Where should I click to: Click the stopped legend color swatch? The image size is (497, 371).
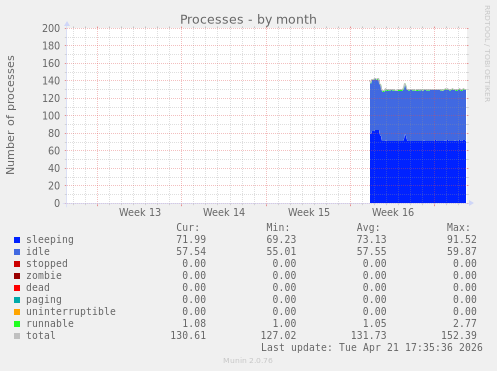click(x=17, y=264)
